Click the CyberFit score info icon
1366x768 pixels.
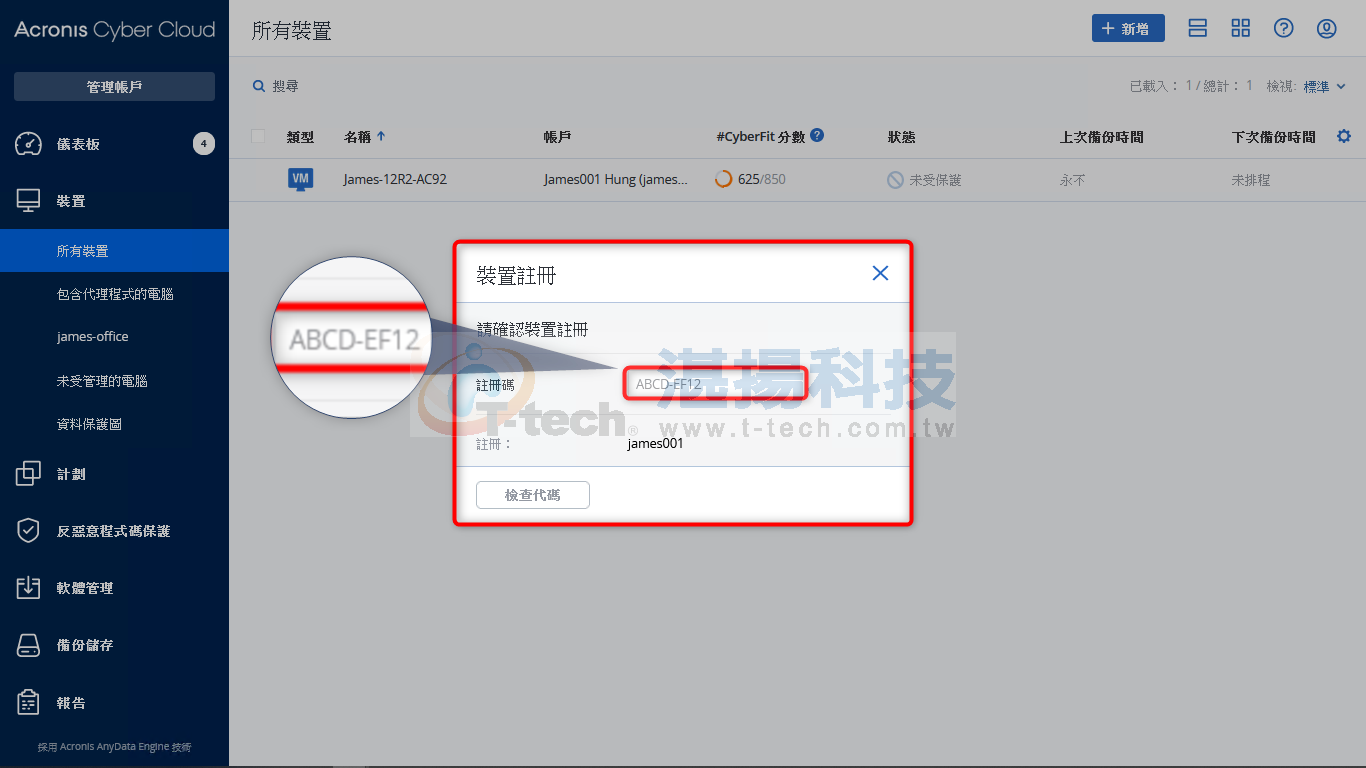(817, 135)
